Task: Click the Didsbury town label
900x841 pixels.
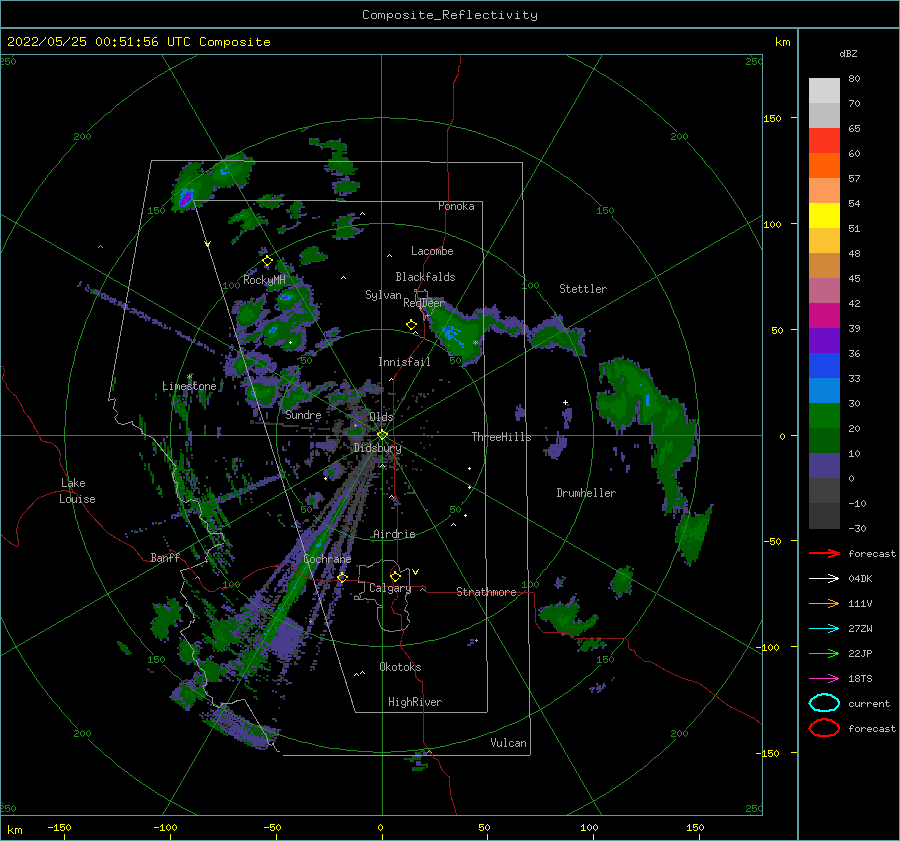Action: [377, 448]
